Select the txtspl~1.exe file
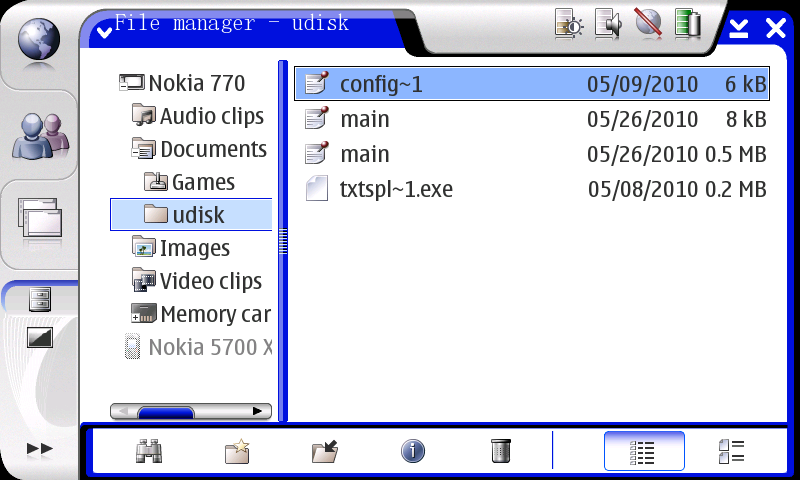Image resolution: width=800 pixels, height=480 pixels. [x=396, y=189]
